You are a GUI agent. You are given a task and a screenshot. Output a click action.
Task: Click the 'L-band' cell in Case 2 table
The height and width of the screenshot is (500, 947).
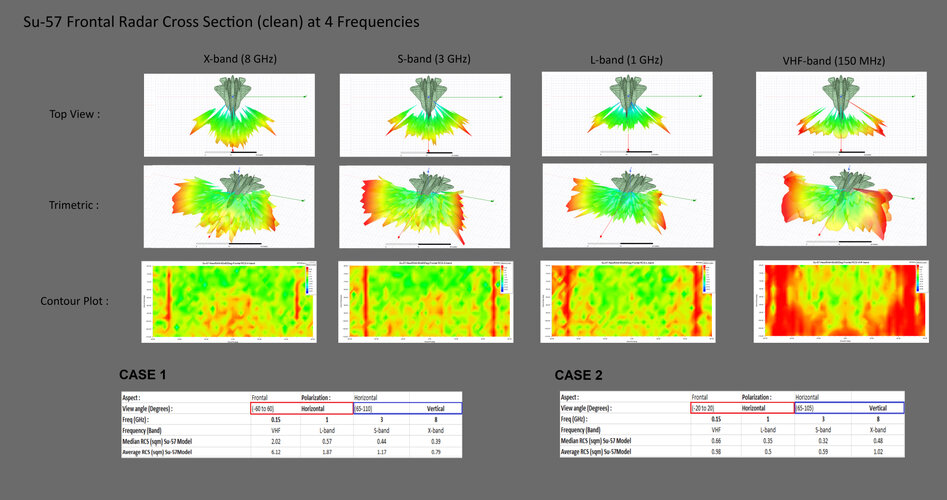tap(768, 430)
